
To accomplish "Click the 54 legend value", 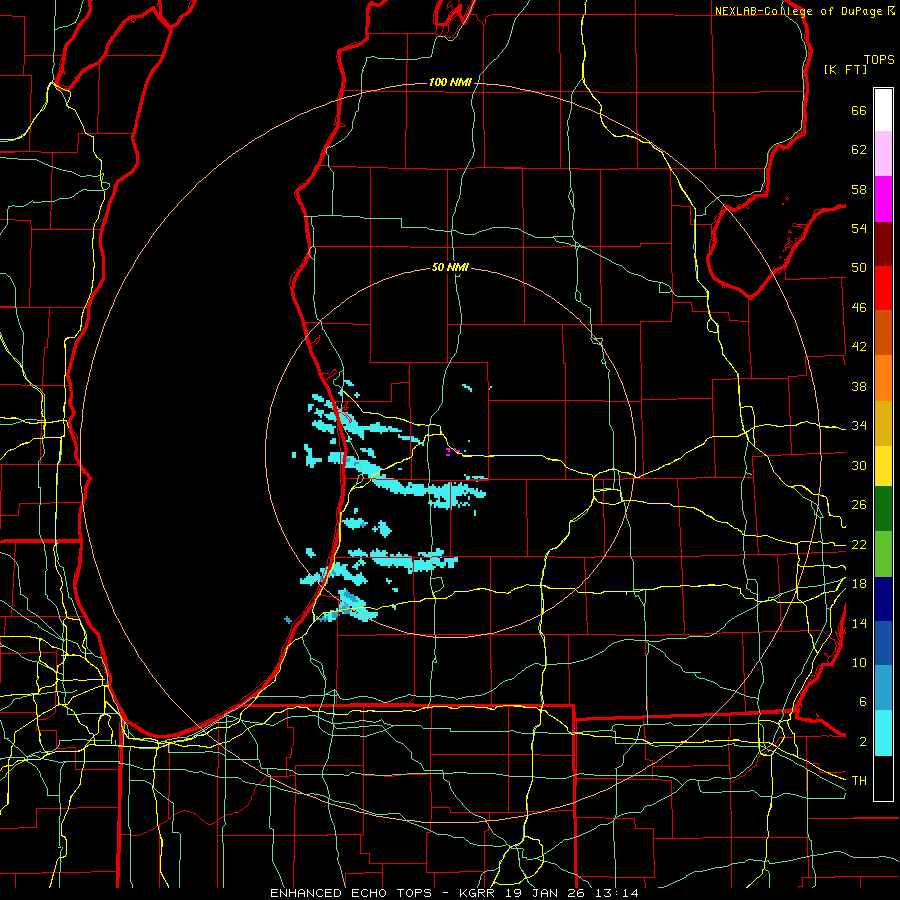I will 859,228.
